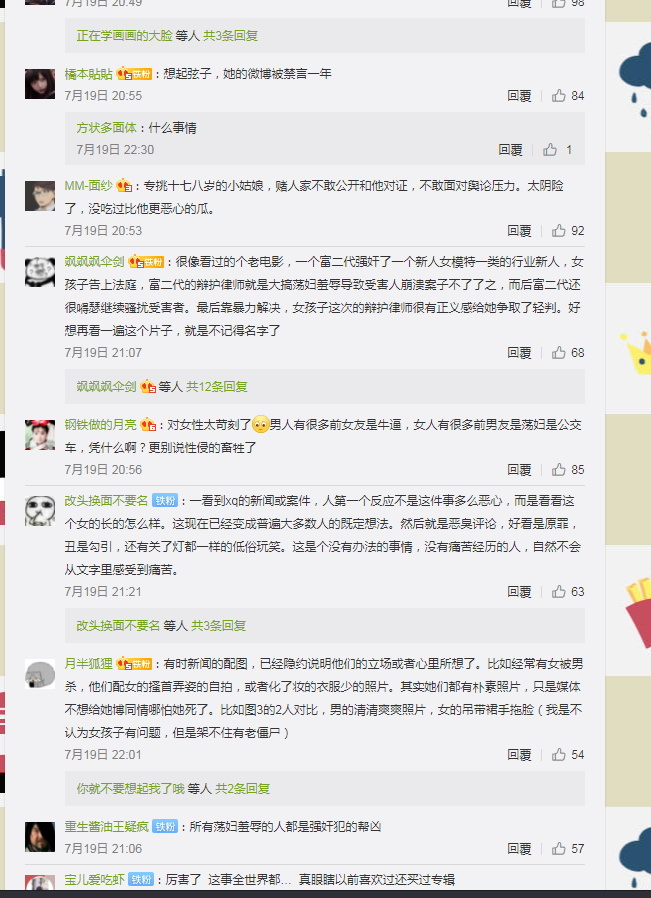The width and height of the screenshot is (651, 898).
Task: Like the comment by 橘本贴贴
Action: click(559, 96)
